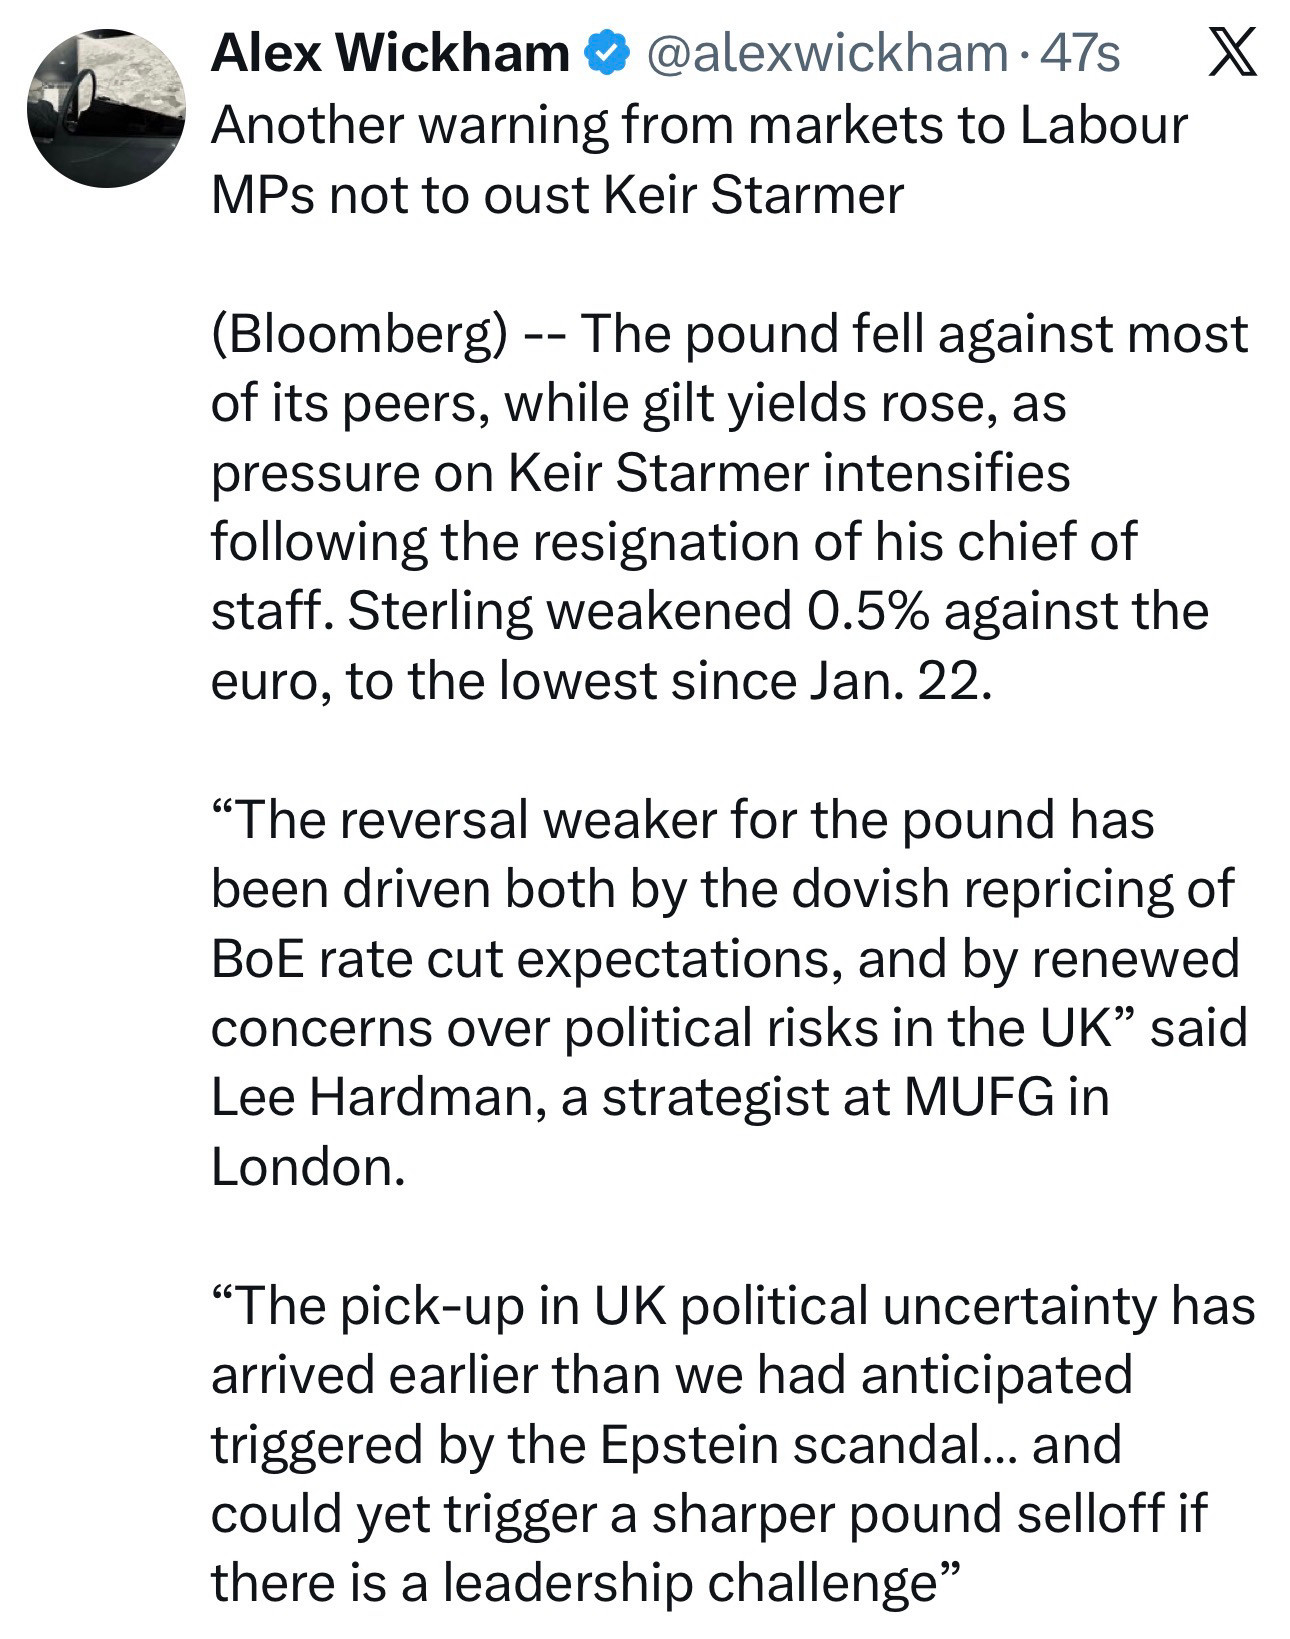Click the blue verified checkmark badge
The height and width of the screenshot is (1639, 1290).
point(607,53)
